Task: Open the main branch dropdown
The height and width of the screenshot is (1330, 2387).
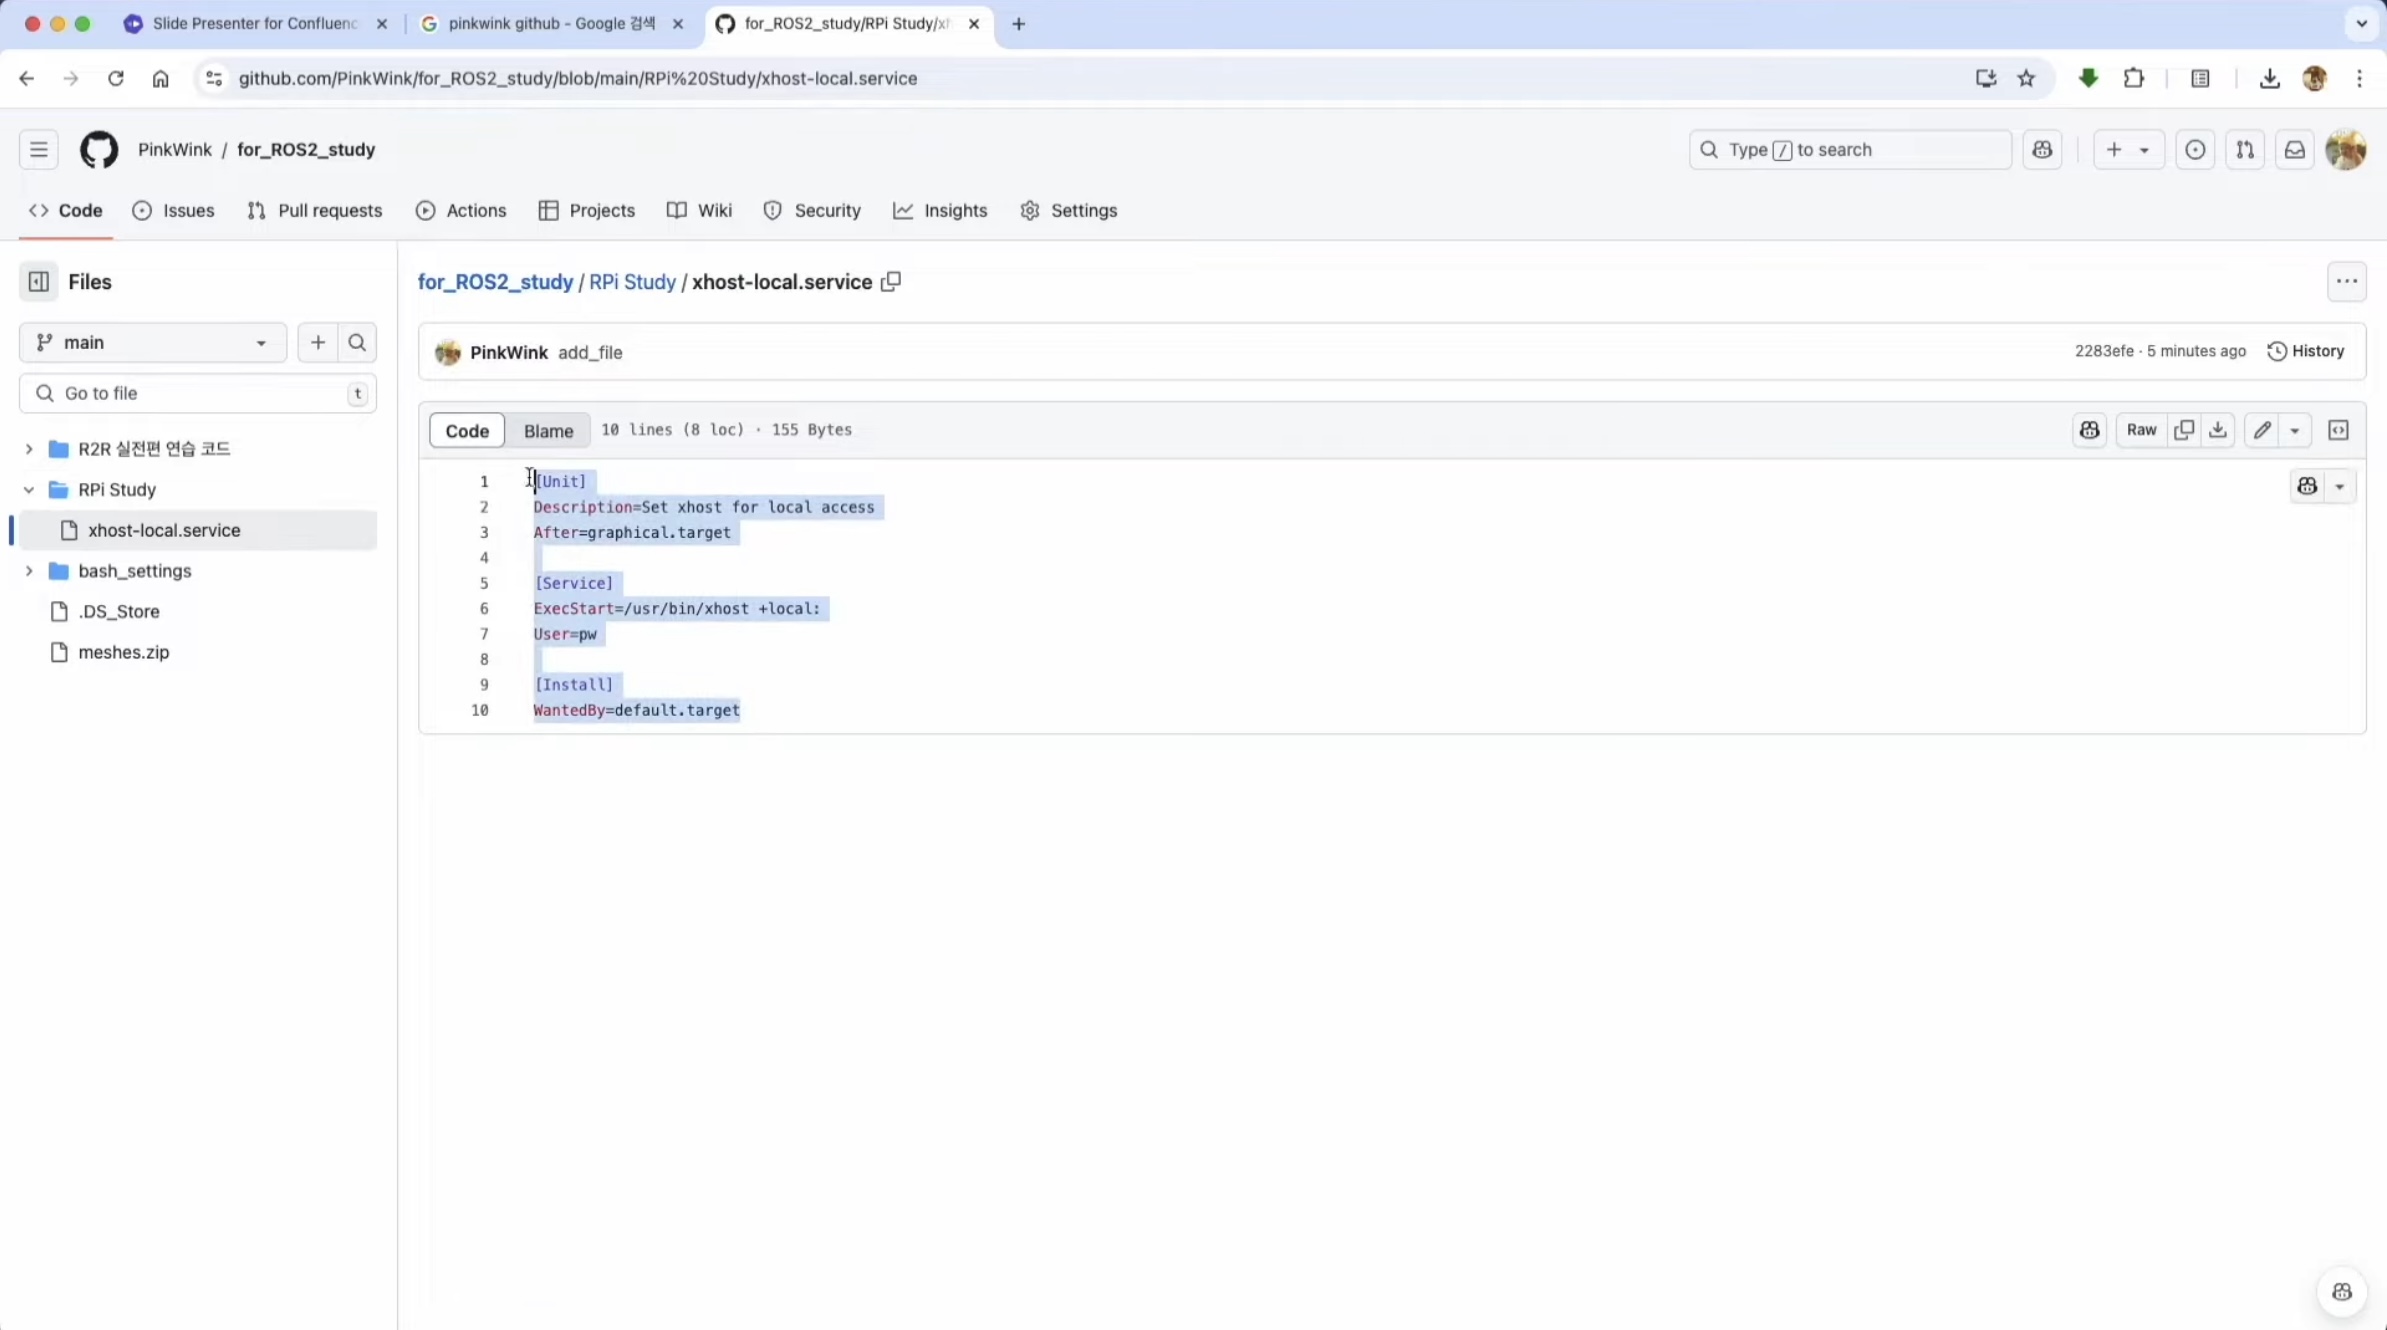Action: click(152, 343)
